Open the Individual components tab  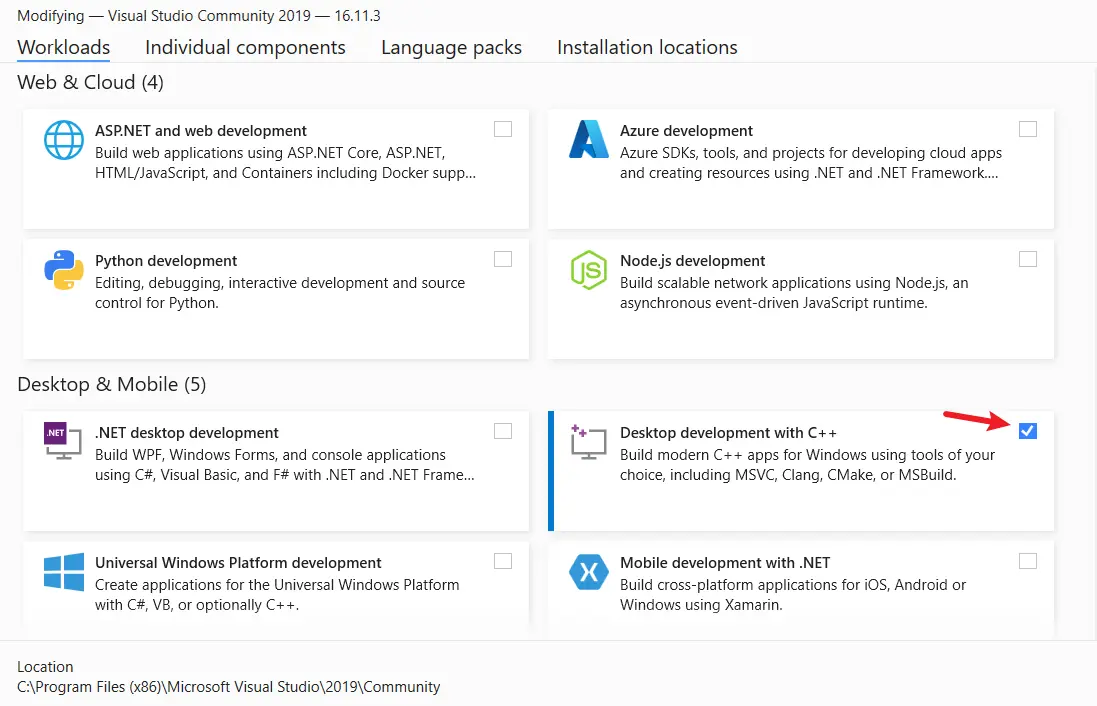(x=245, y=48)
